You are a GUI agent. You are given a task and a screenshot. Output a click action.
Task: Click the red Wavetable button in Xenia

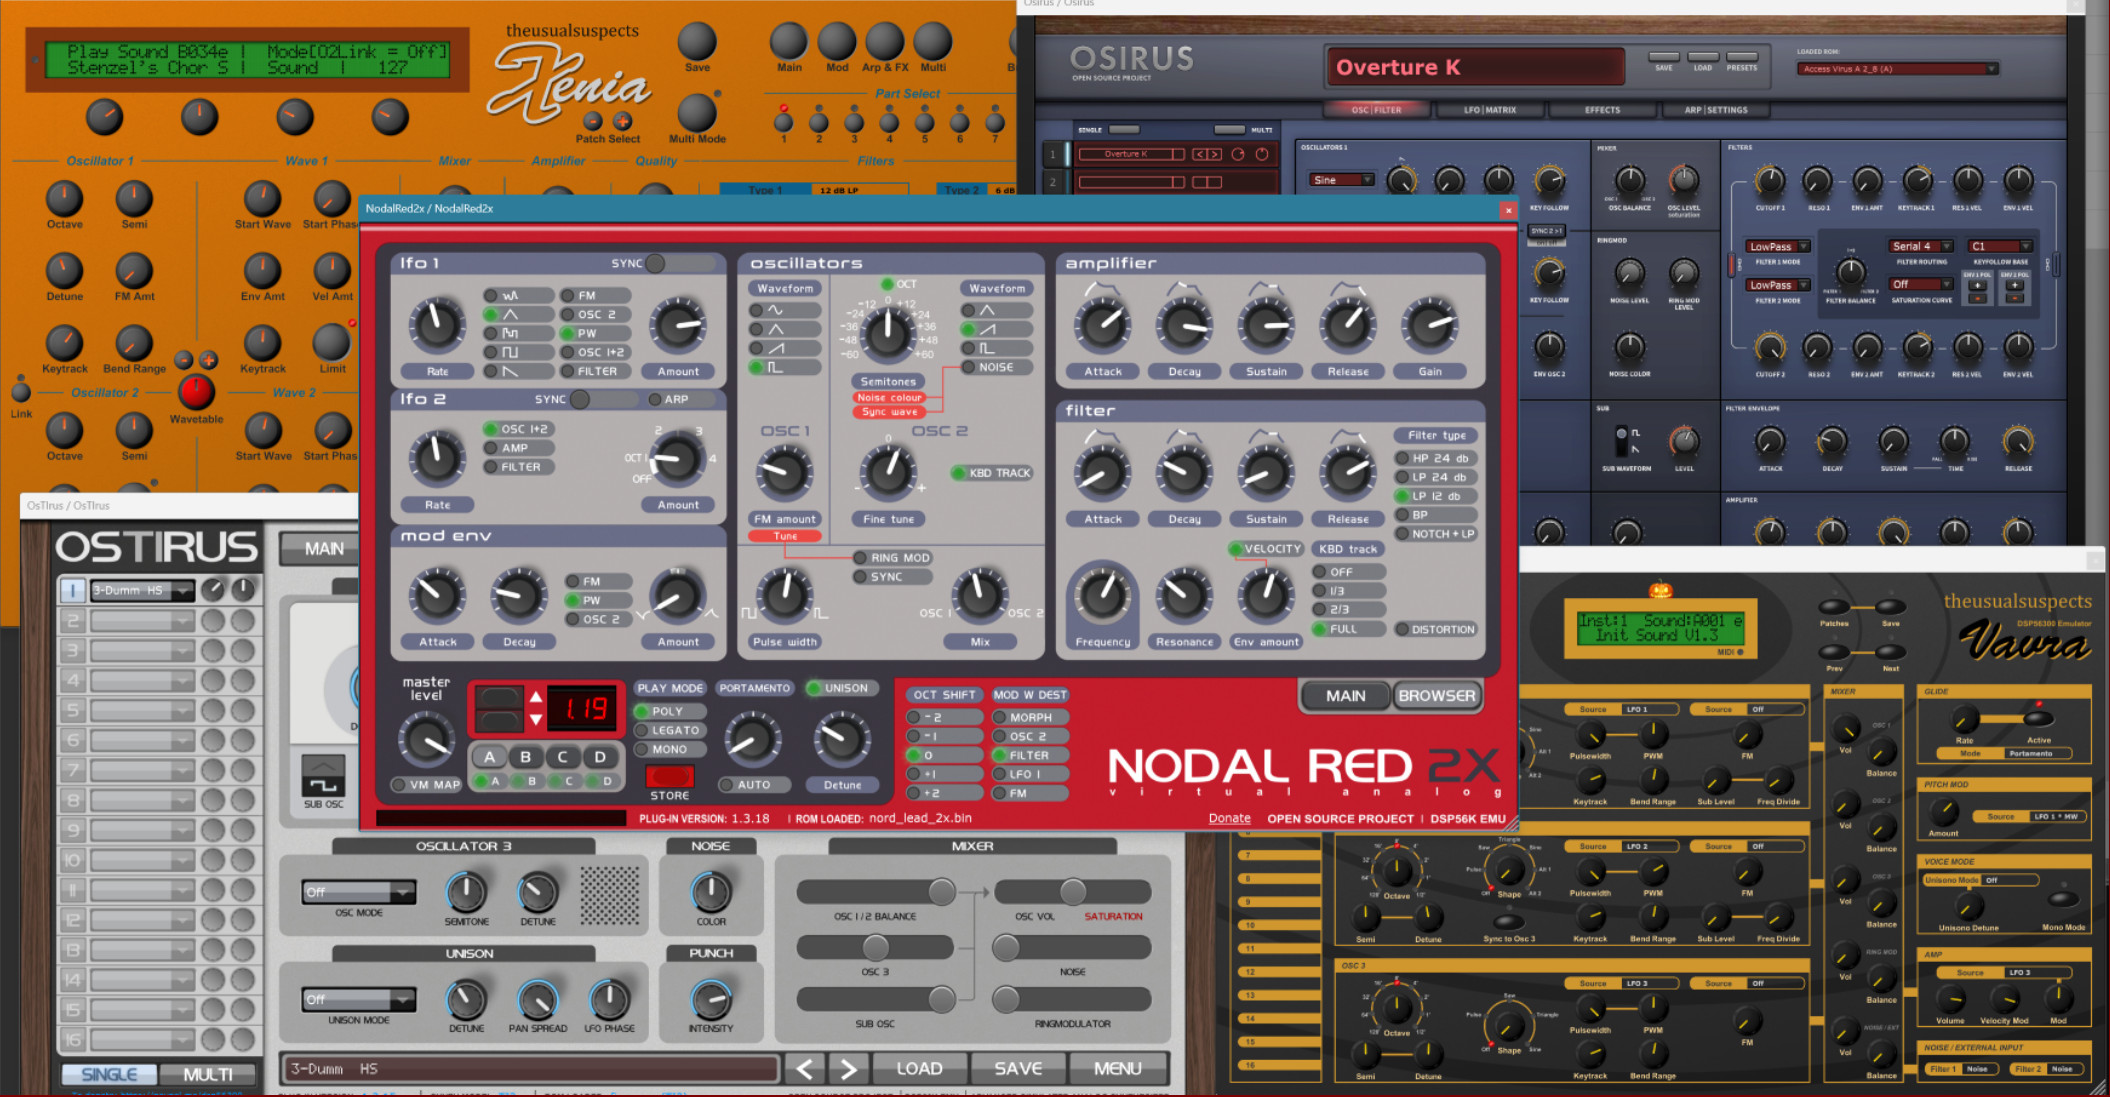196,392
